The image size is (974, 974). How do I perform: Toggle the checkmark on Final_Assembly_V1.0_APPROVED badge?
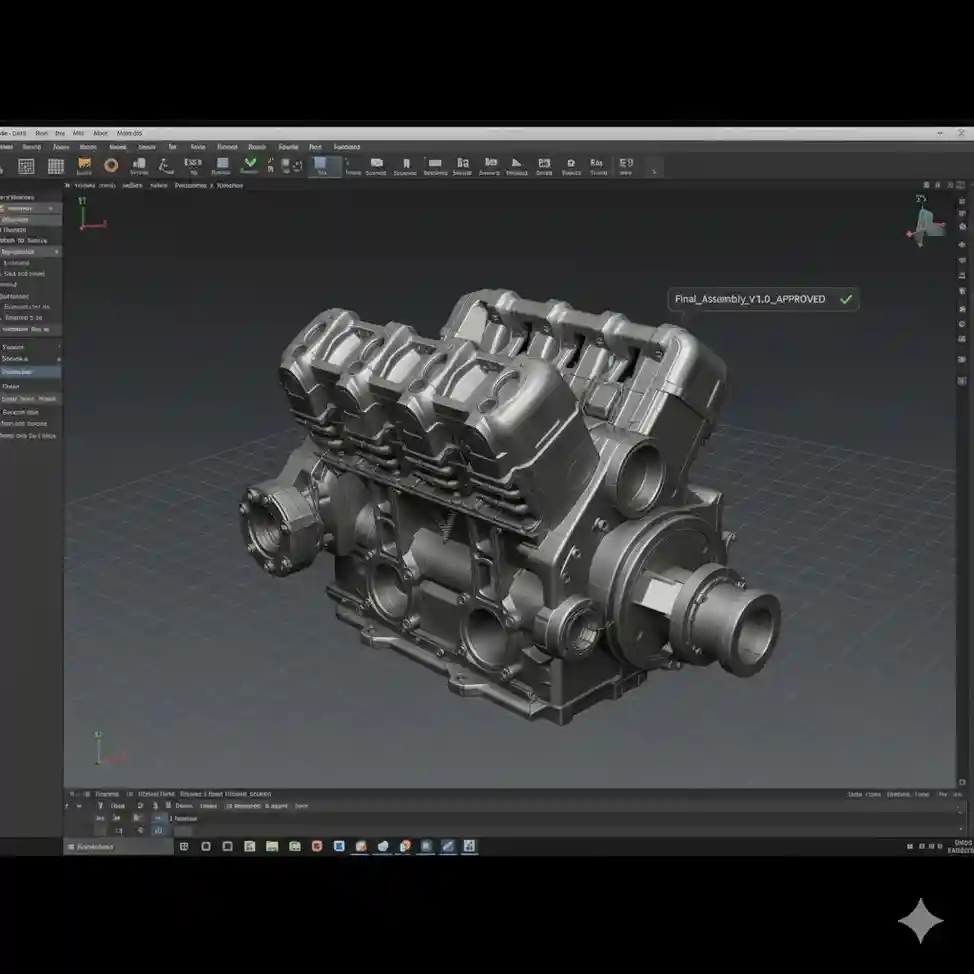click(x=845, y=299)
